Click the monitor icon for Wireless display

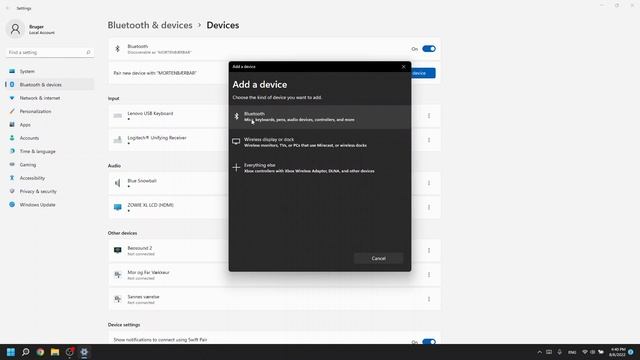236,142
